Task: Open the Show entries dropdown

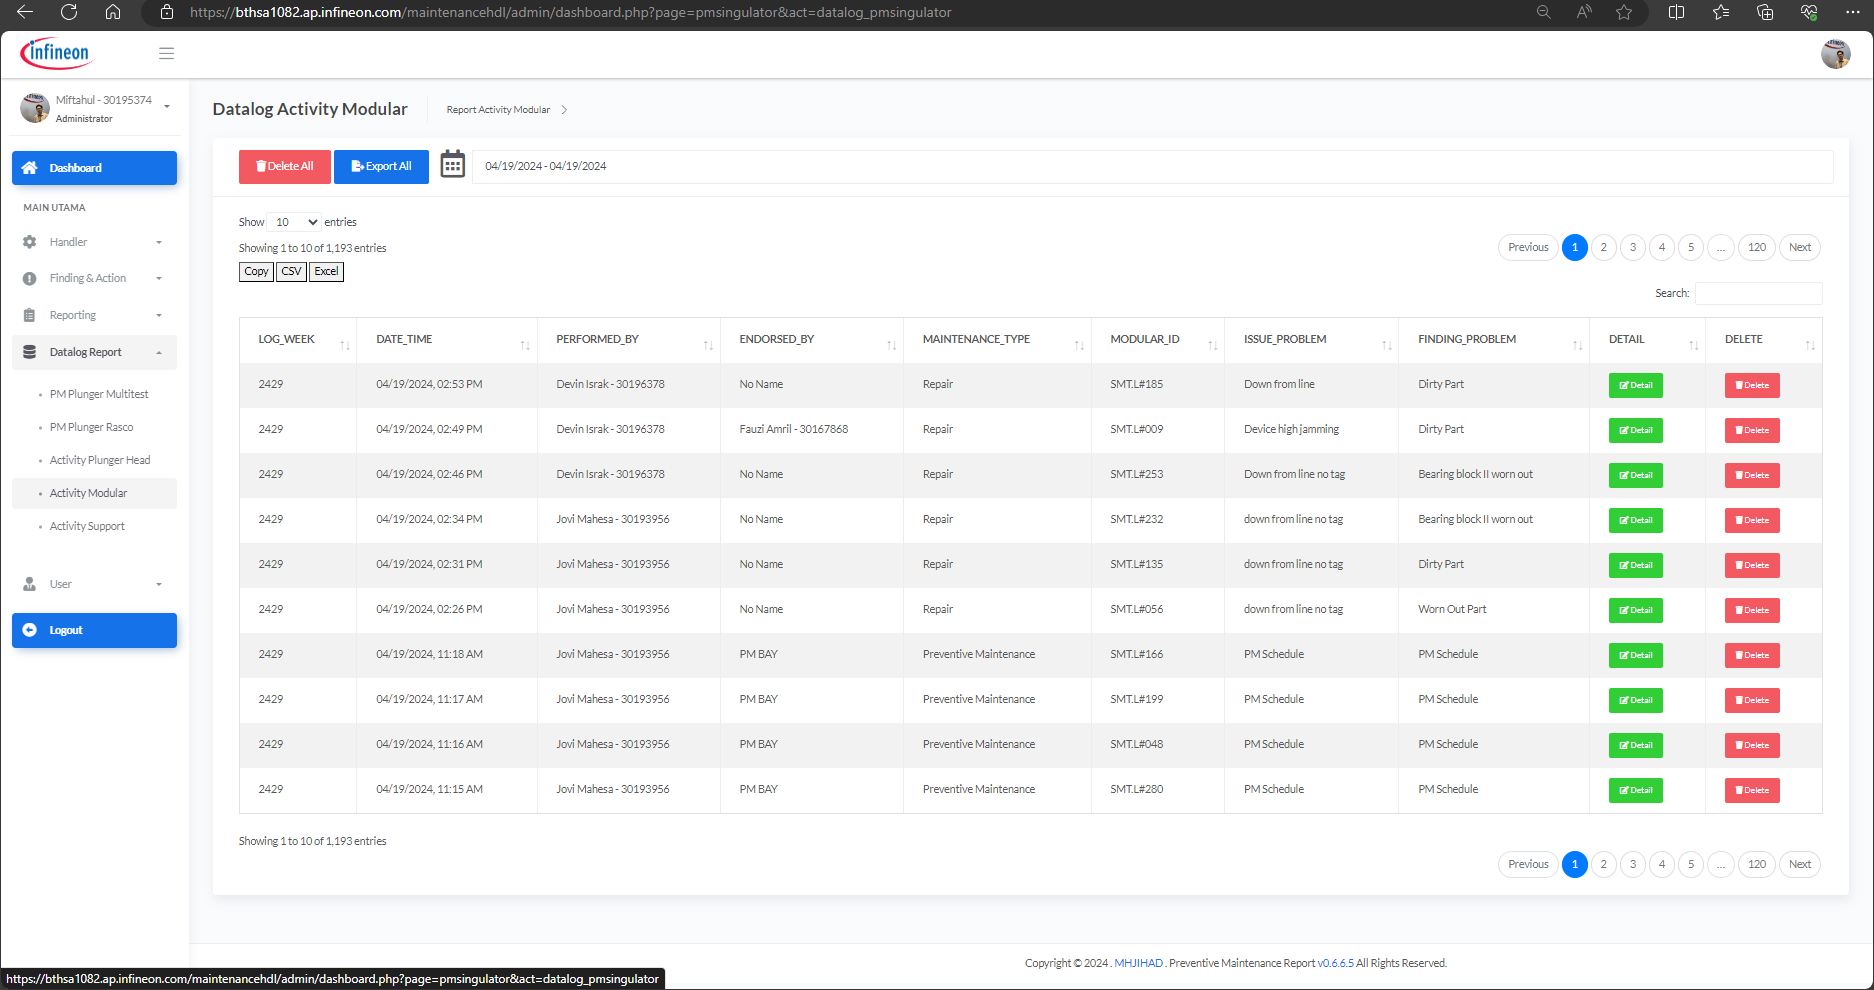Action: (x=293, y=221)
